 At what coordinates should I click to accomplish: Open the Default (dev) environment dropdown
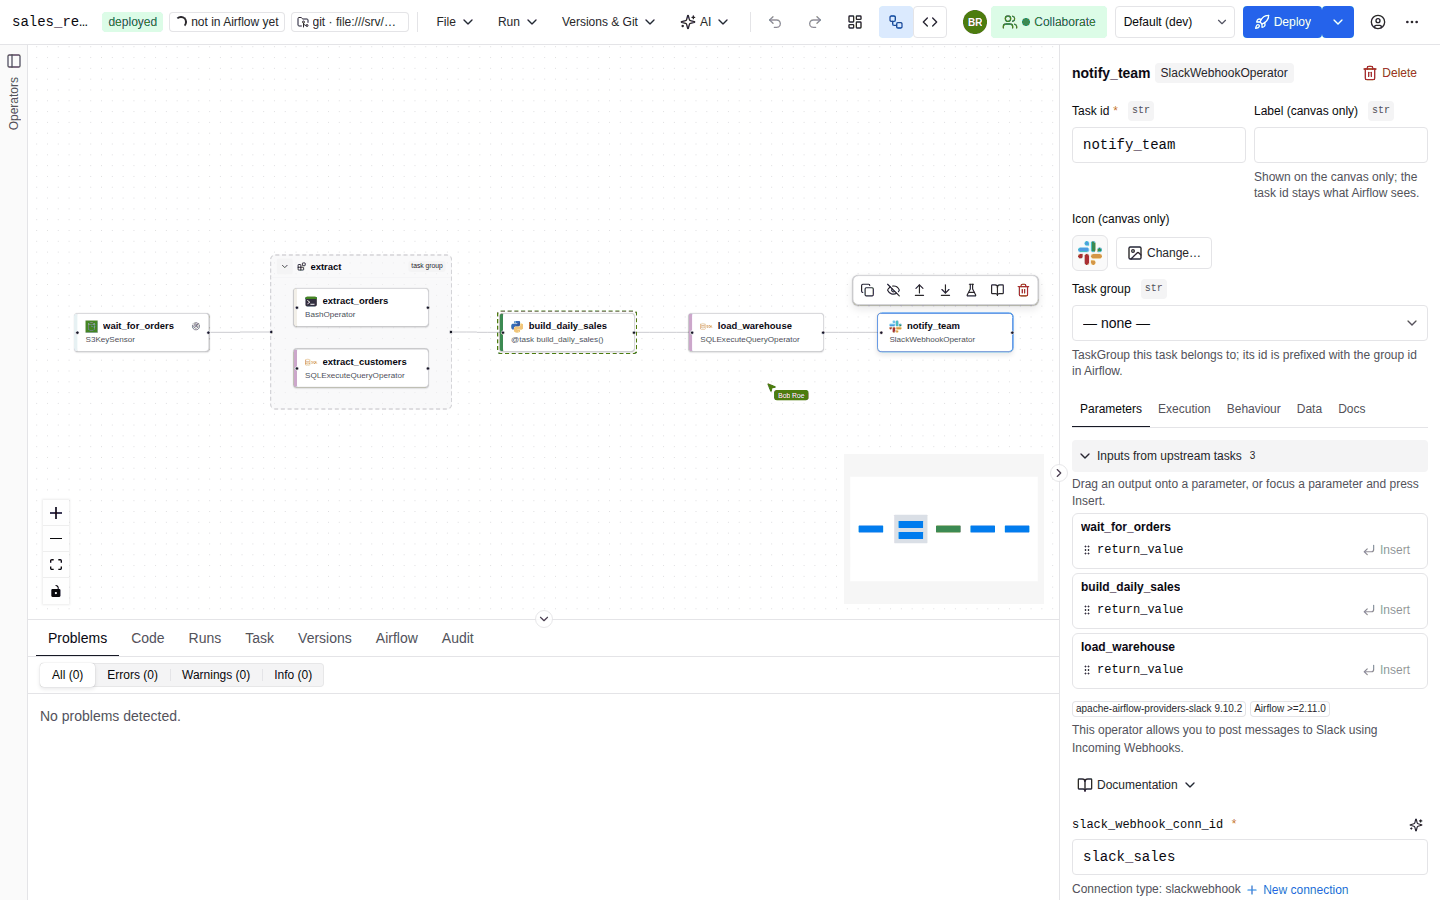[1175, 22]
